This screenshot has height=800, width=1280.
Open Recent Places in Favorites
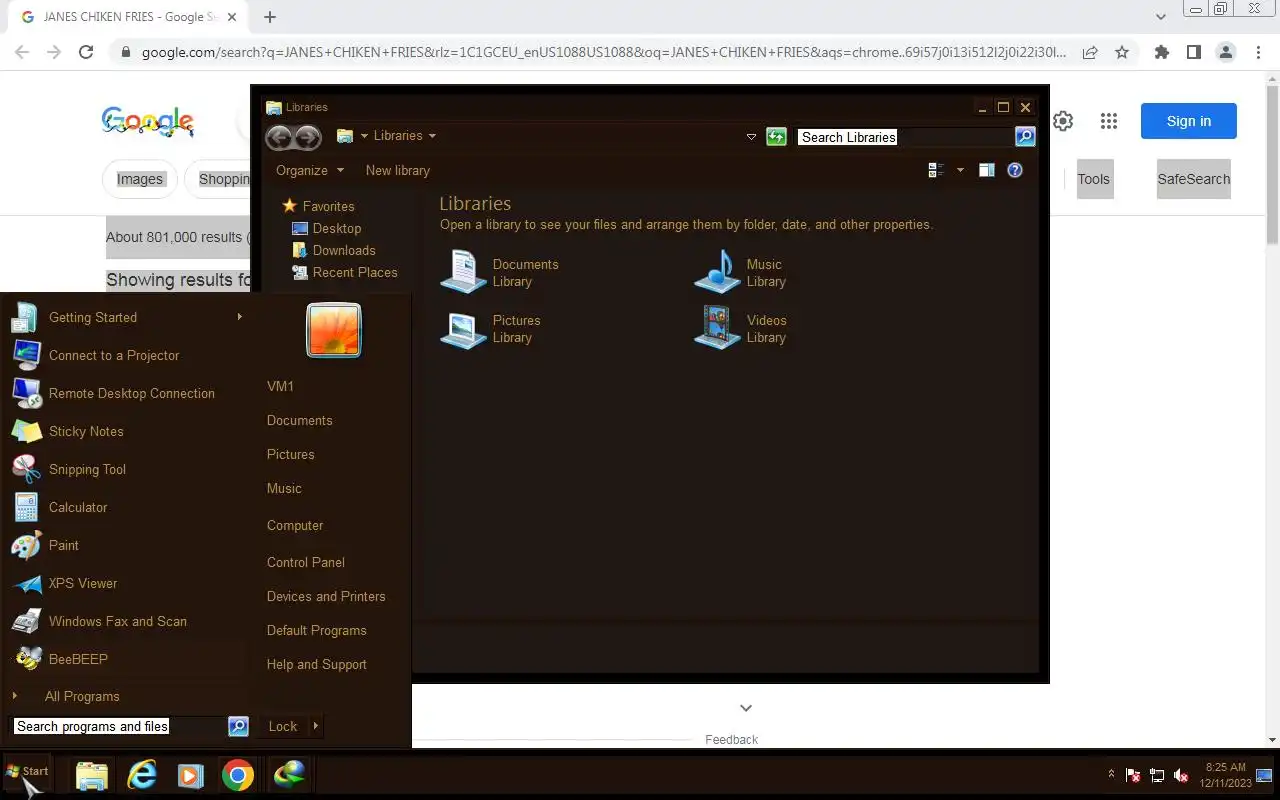(344, 272)
